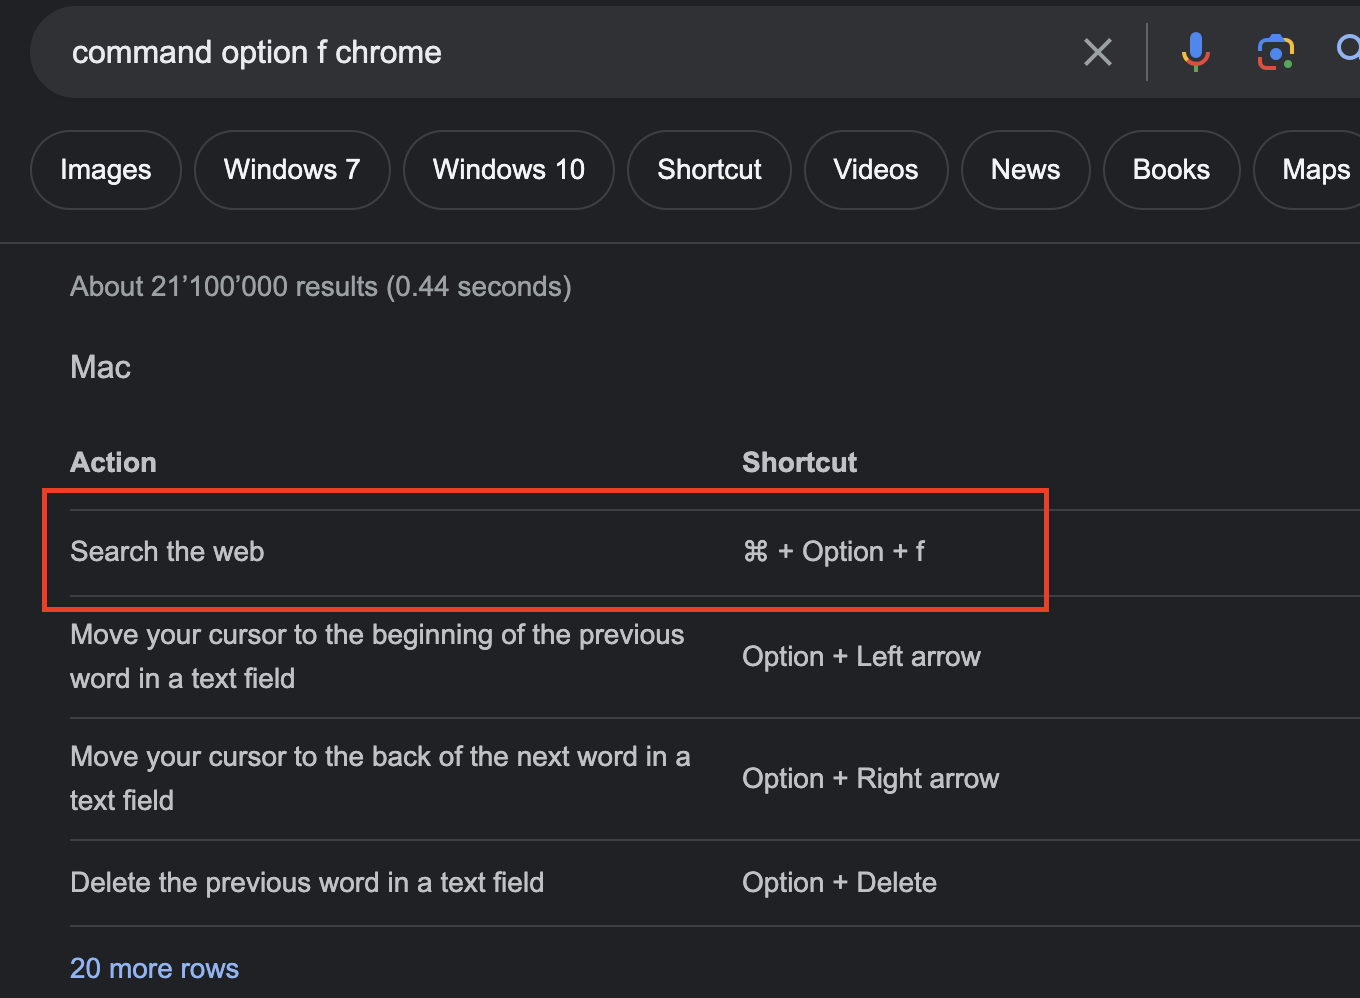
Task: Select the Action column header
Action: 113,461
